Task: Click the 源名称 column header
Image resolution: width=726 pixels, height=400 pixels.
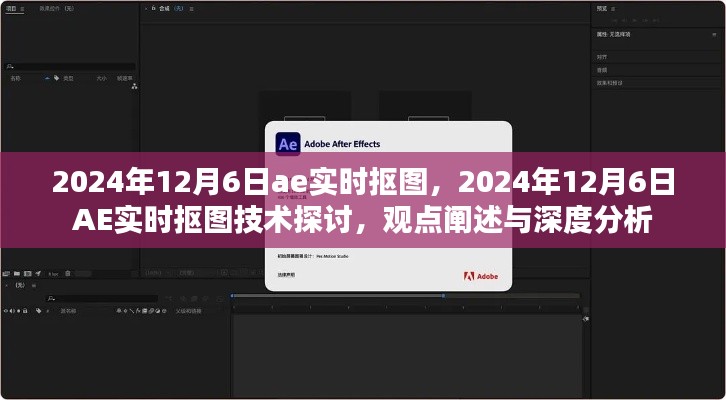Action: (69, 311)
